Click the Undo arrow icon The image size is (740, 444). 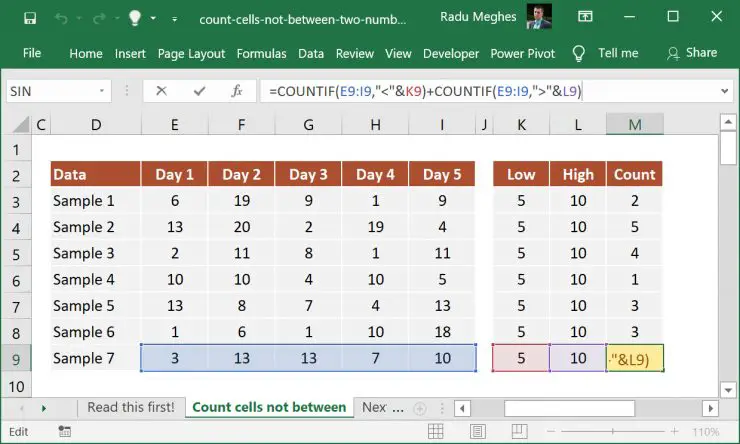tap(61, 19)
